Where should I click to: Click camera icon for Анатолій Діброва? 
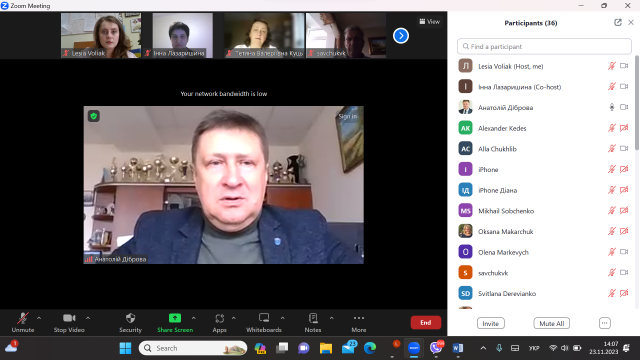coord(624,107)
